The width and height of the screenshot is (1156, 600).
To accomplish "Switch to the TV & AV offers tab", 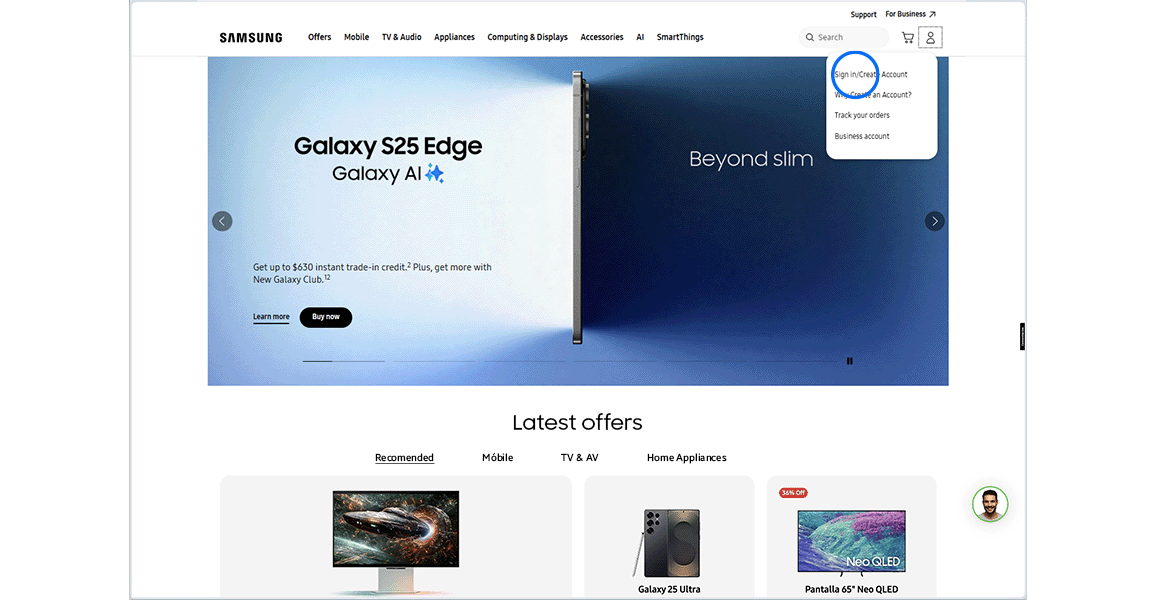I will point(580,457).
